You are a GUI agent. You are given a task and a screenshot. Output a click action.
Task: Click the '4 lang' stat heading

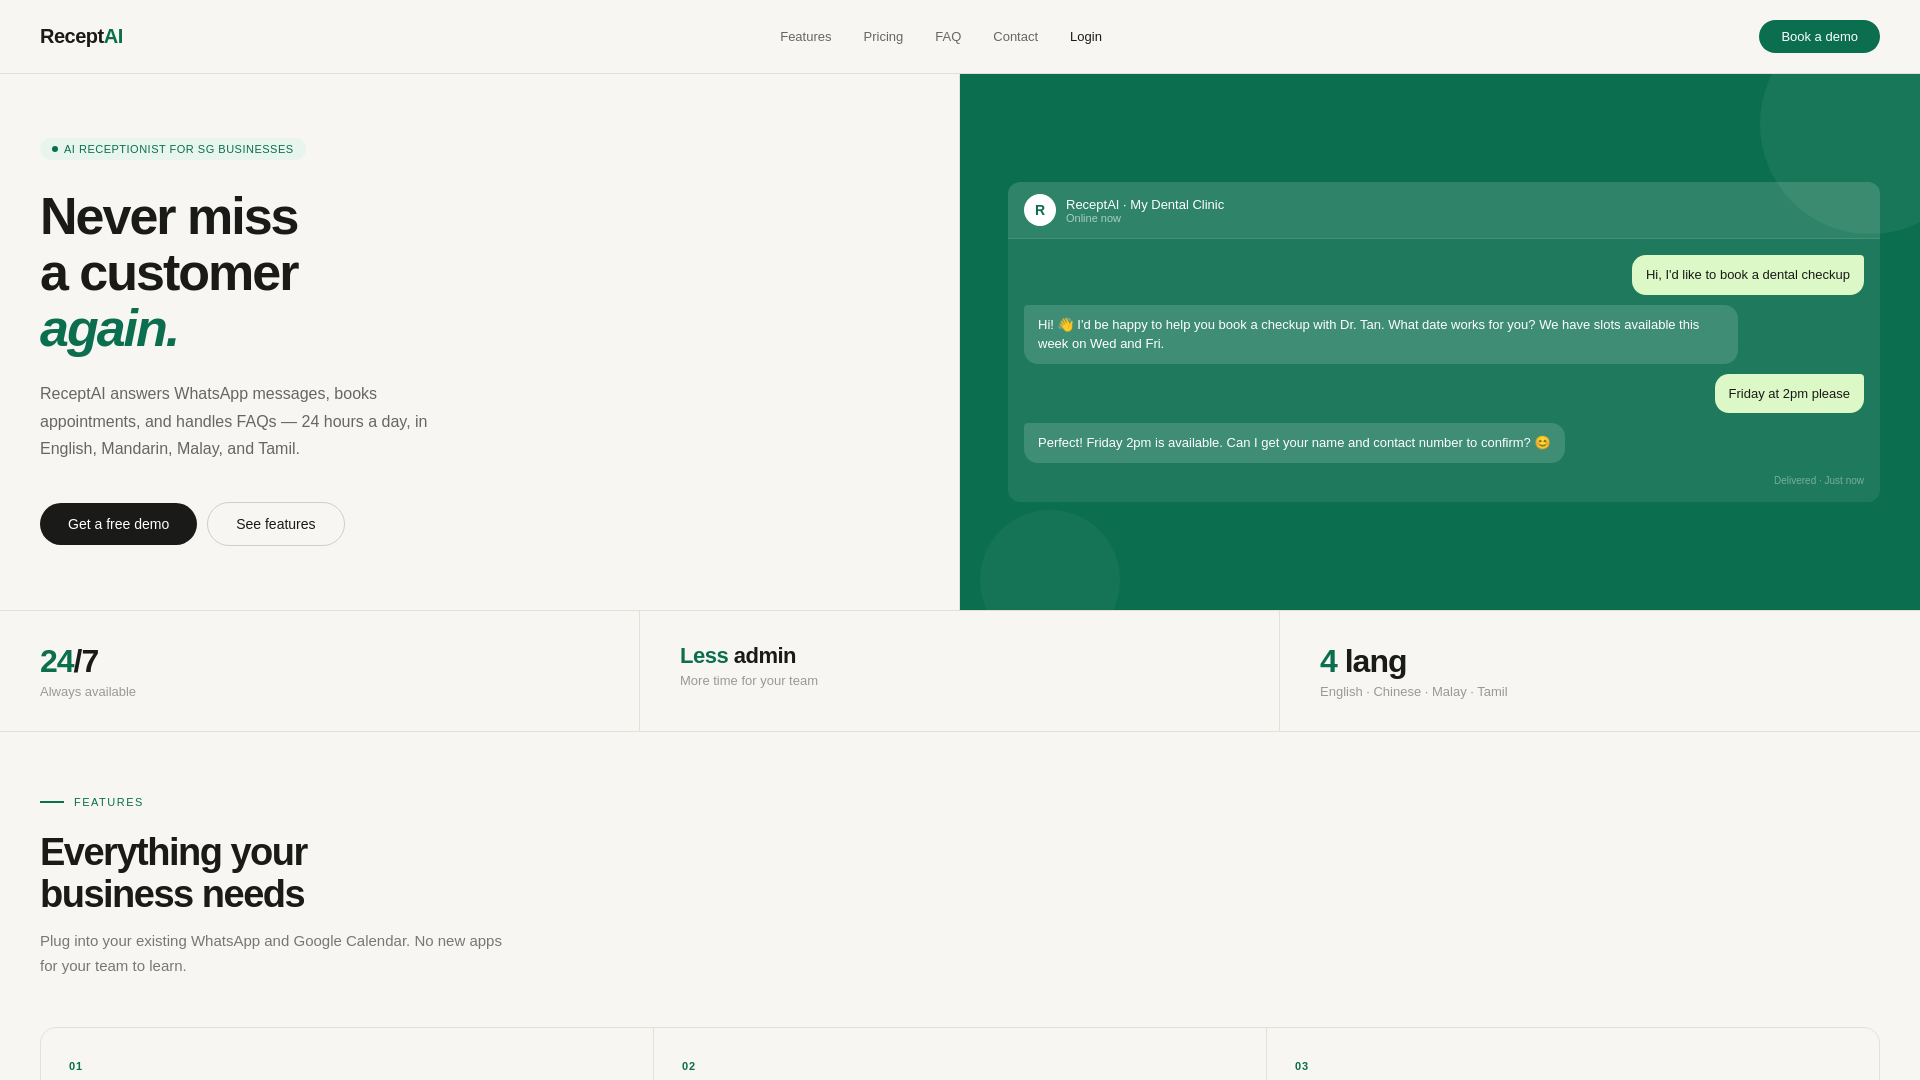1363,661
